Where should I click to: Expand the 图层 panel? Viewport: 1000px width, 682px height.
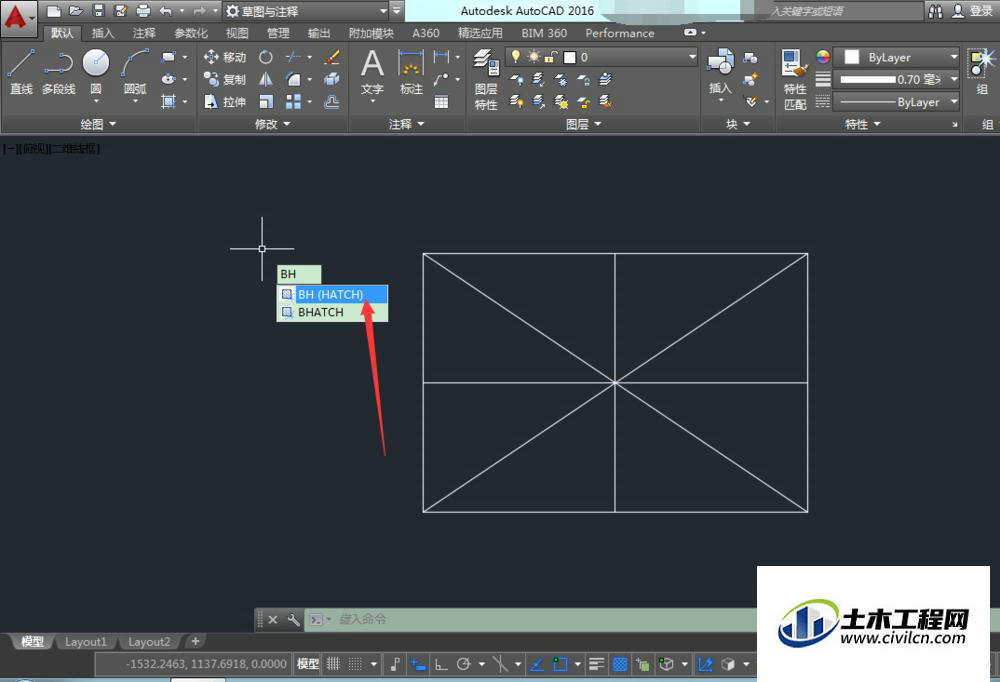(584, 124)
